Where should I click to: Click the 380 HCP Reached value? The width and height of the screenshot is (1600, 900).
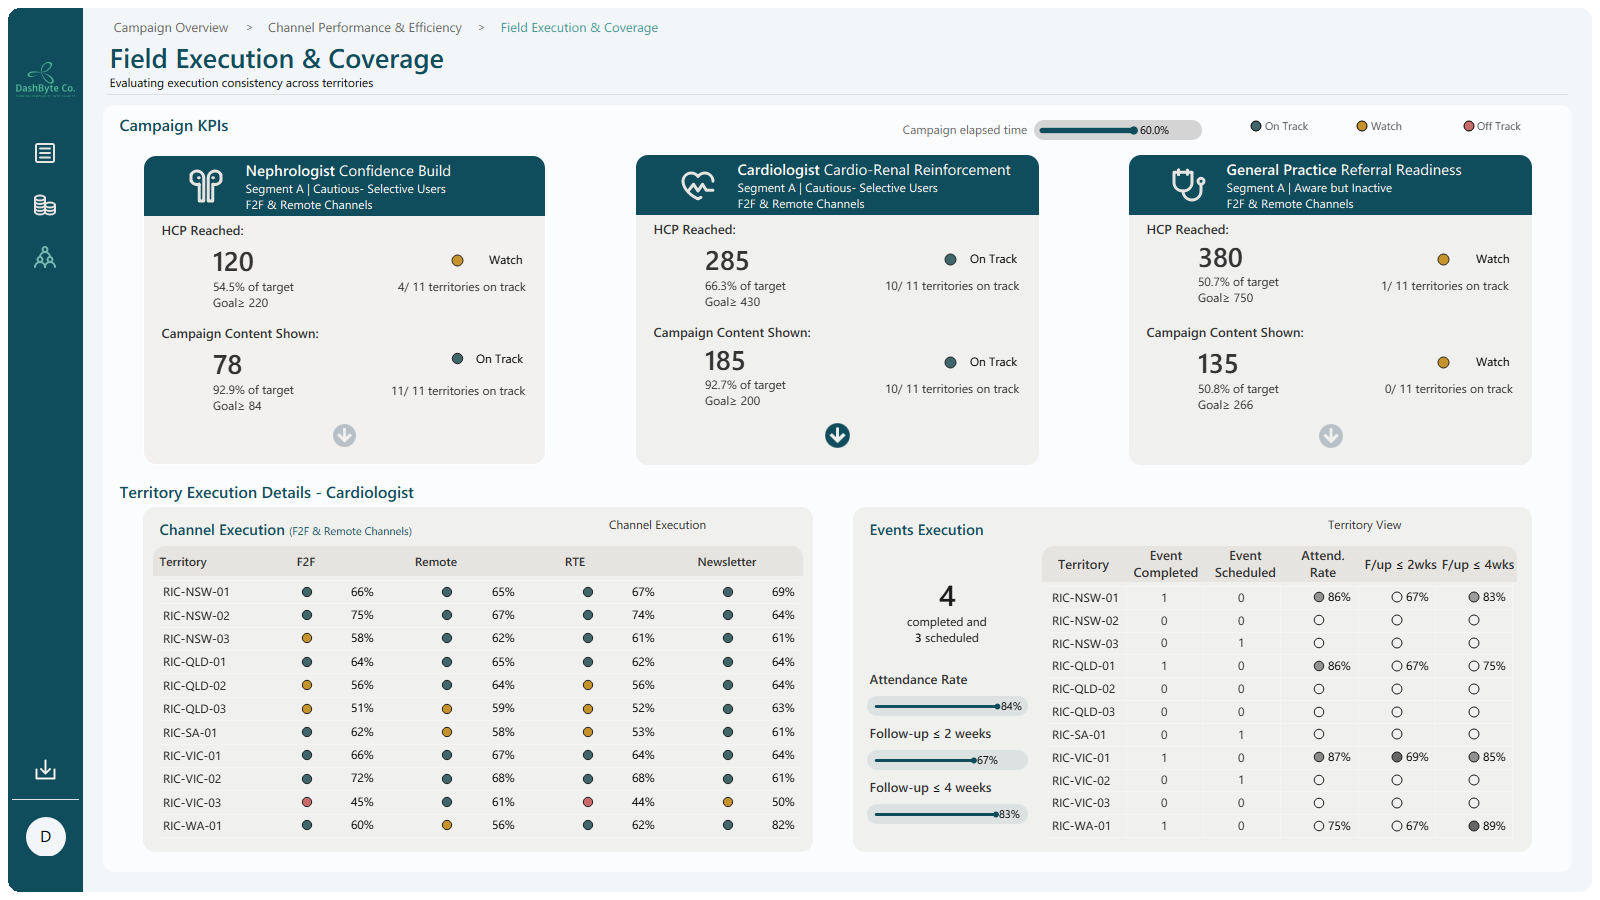[x=1220, y=258]
